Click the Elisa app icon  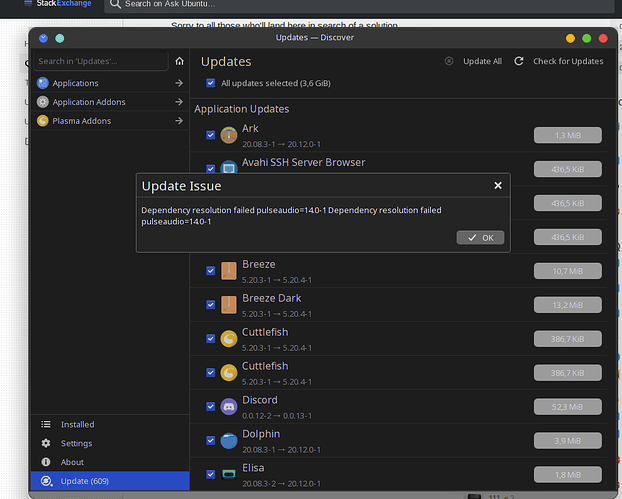click(x=228, y=474)
